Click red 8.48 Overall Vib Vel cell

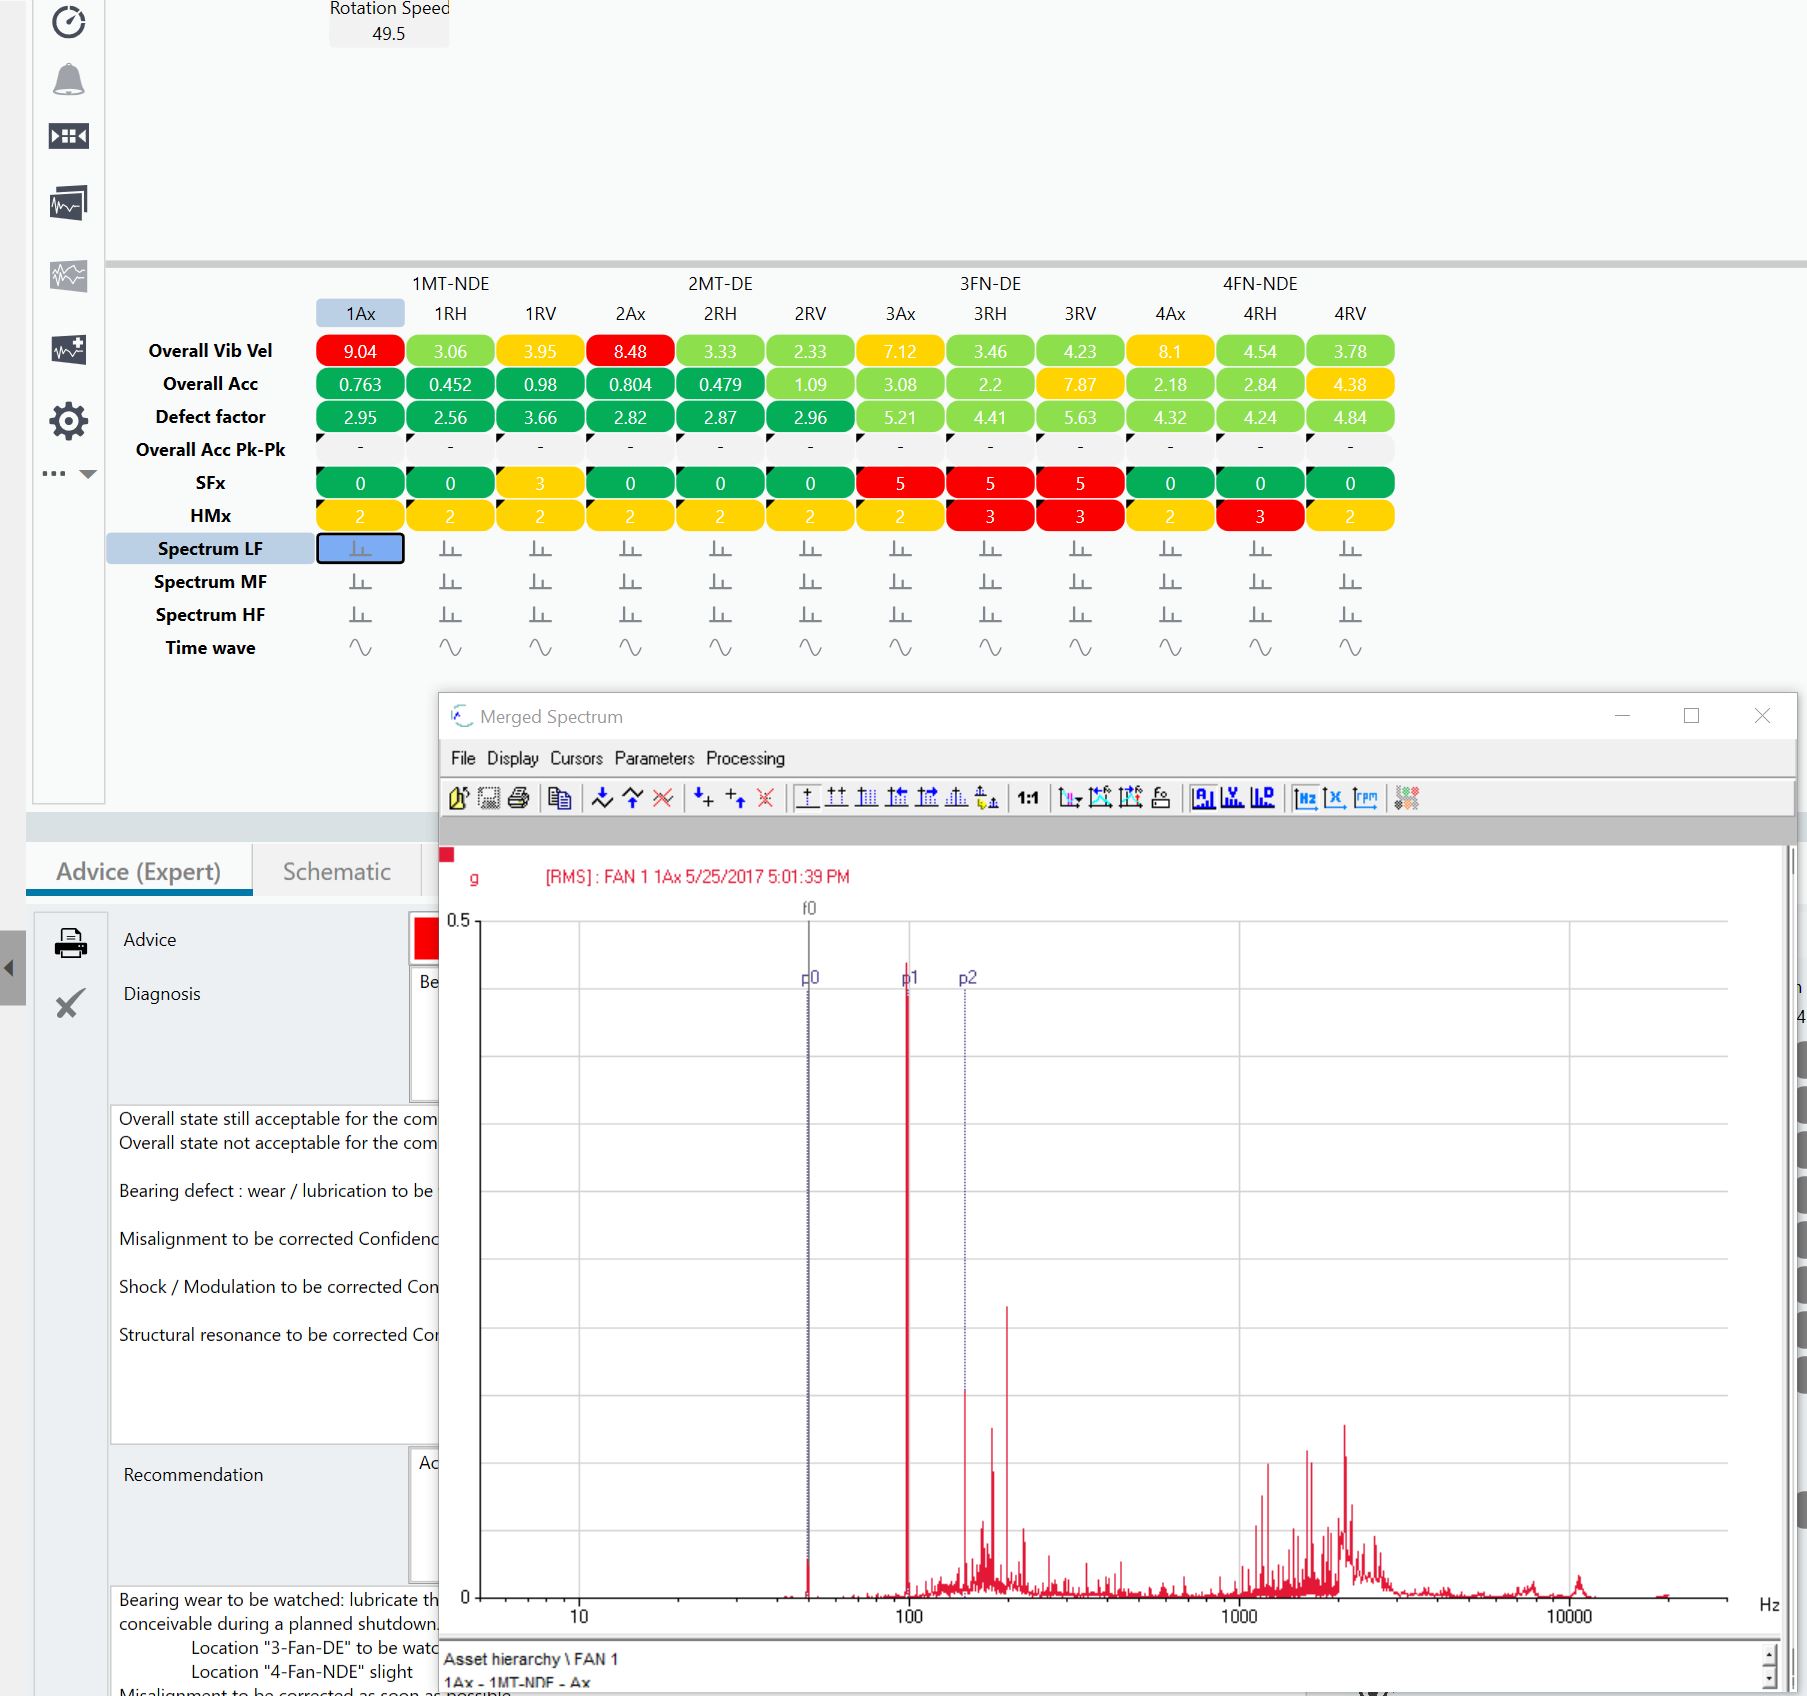coord(630,351)
